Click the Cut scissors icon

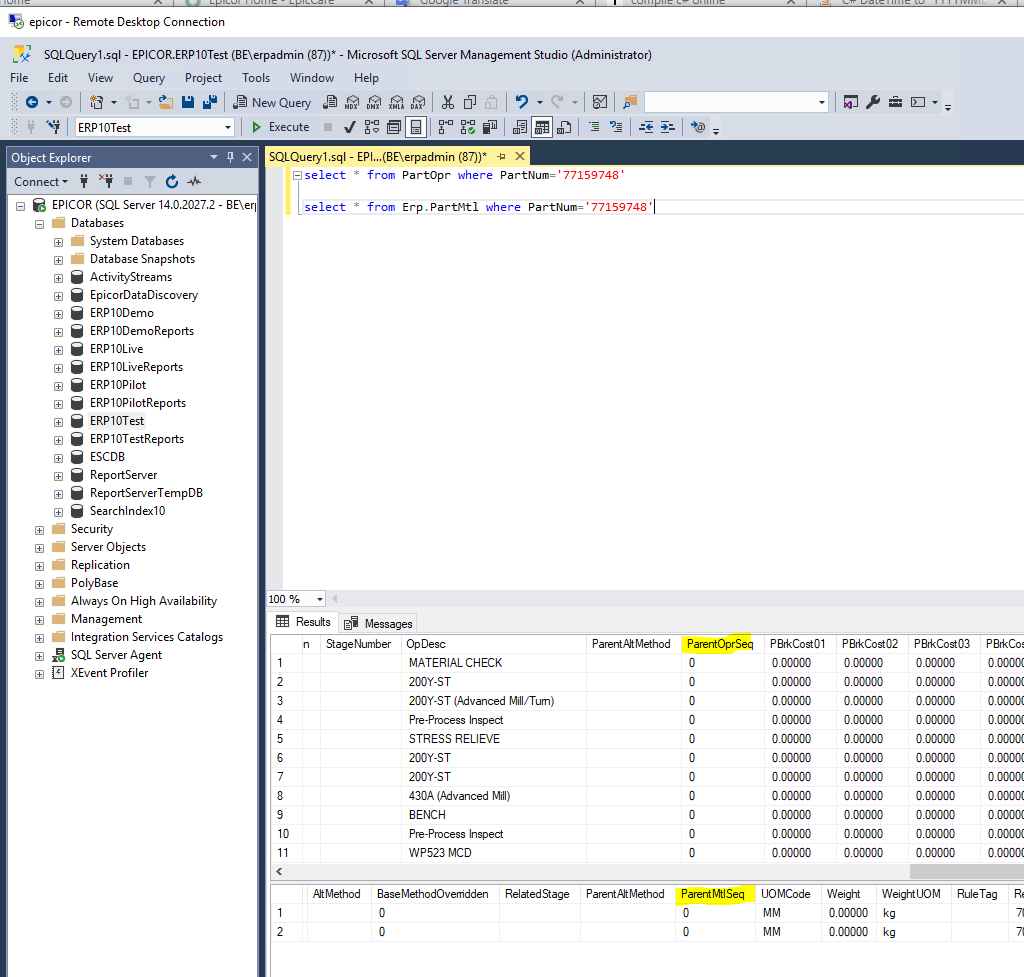447,102
